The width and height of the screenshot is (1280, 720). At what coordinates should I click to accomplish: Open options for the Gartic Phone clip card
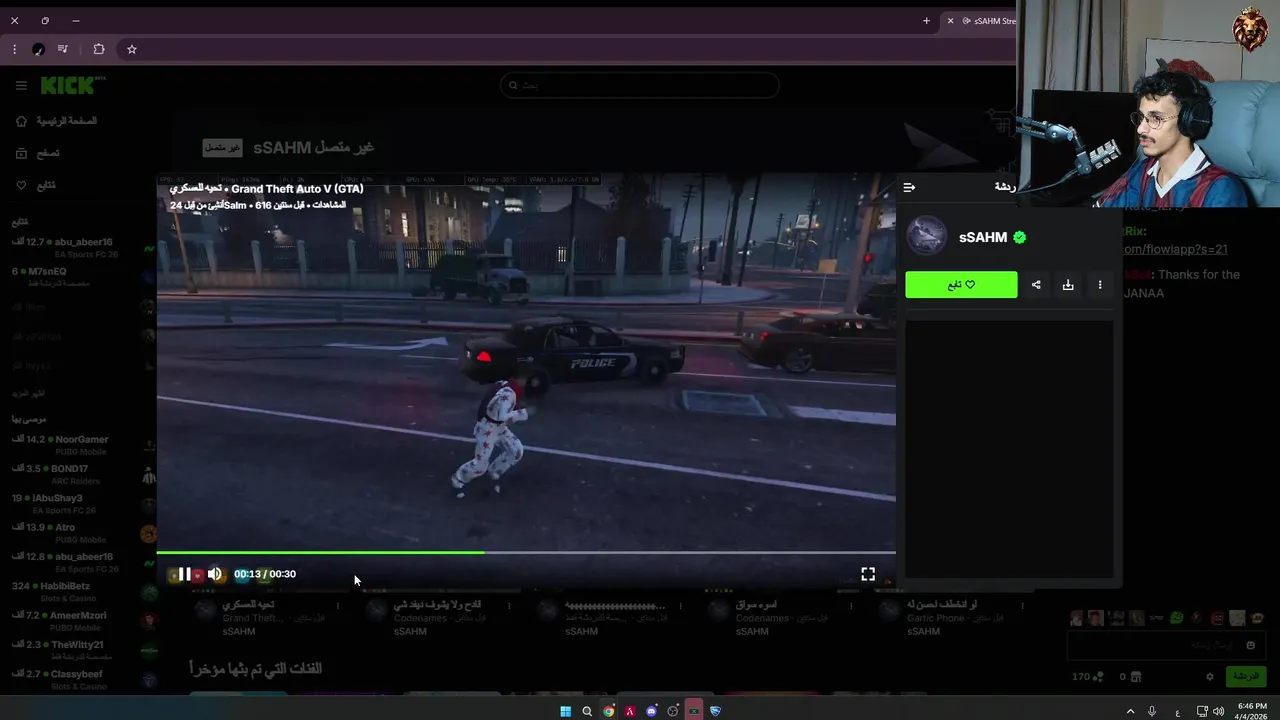tap(1022, 605)
